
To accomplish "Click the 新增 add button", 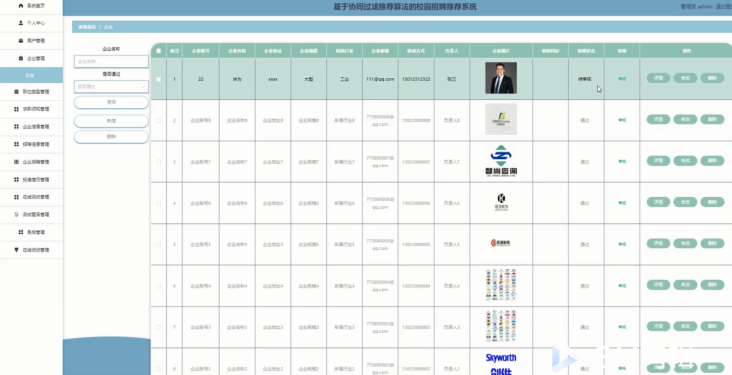I will tap(111, 121).
